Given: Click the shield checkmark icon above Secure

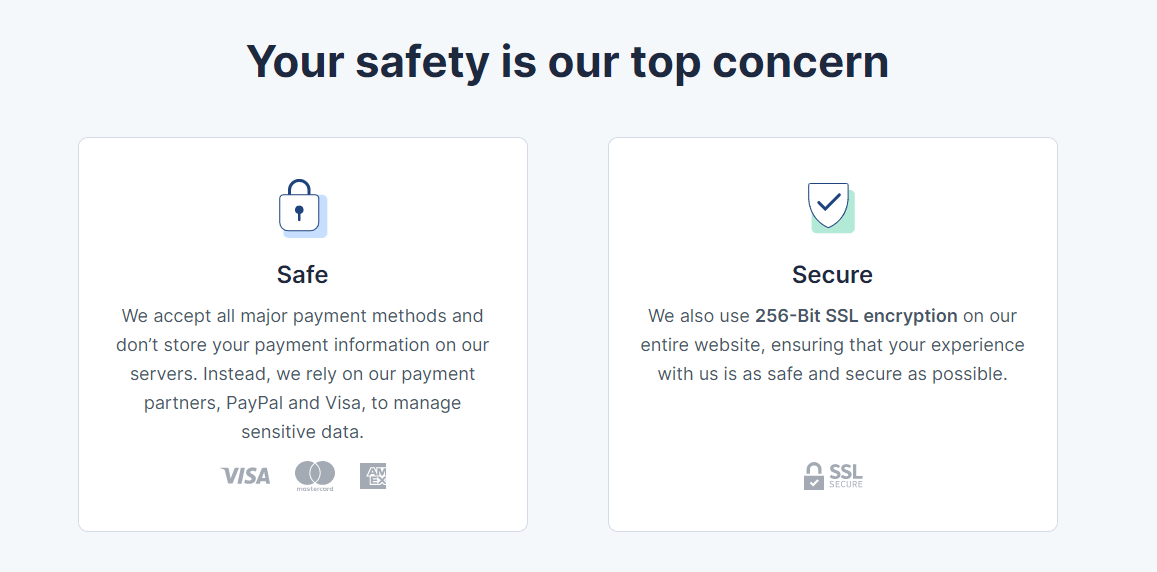Looking at the screenshot, I should tap(832, 207).
